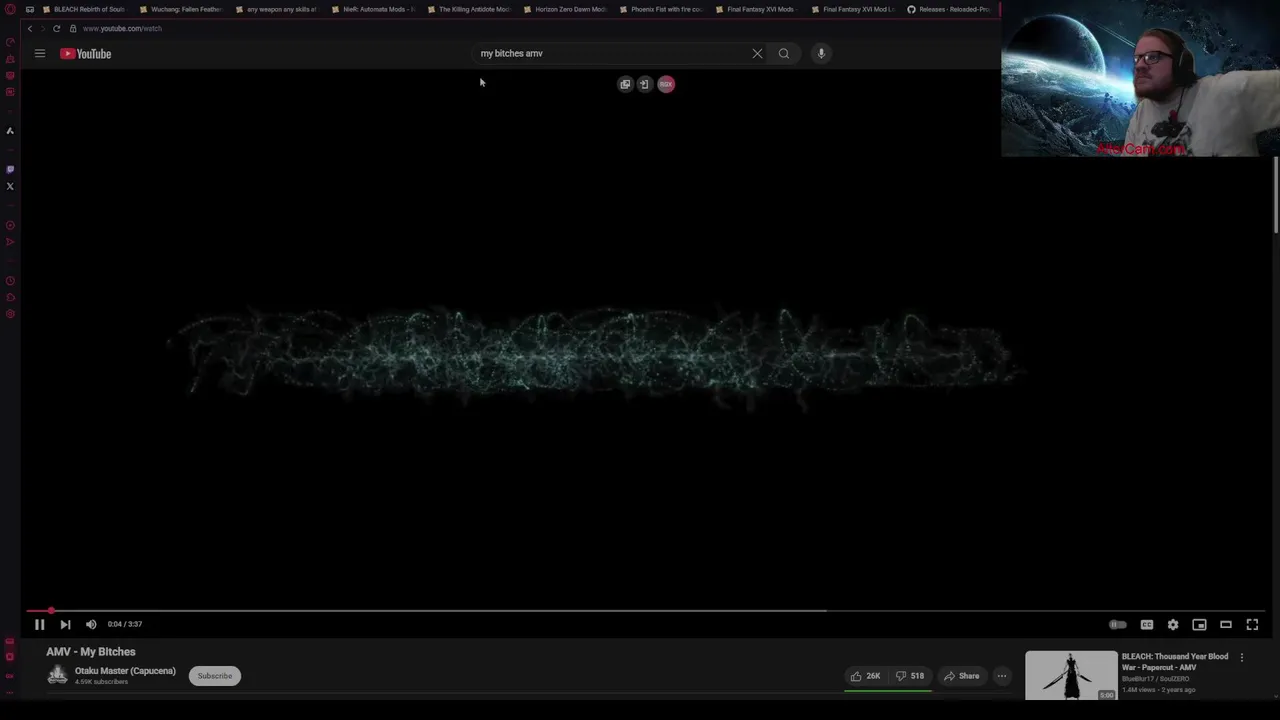Open the My Flow send arrow icon
This screenshot has height=720, width=1280.
click(10, 241)
